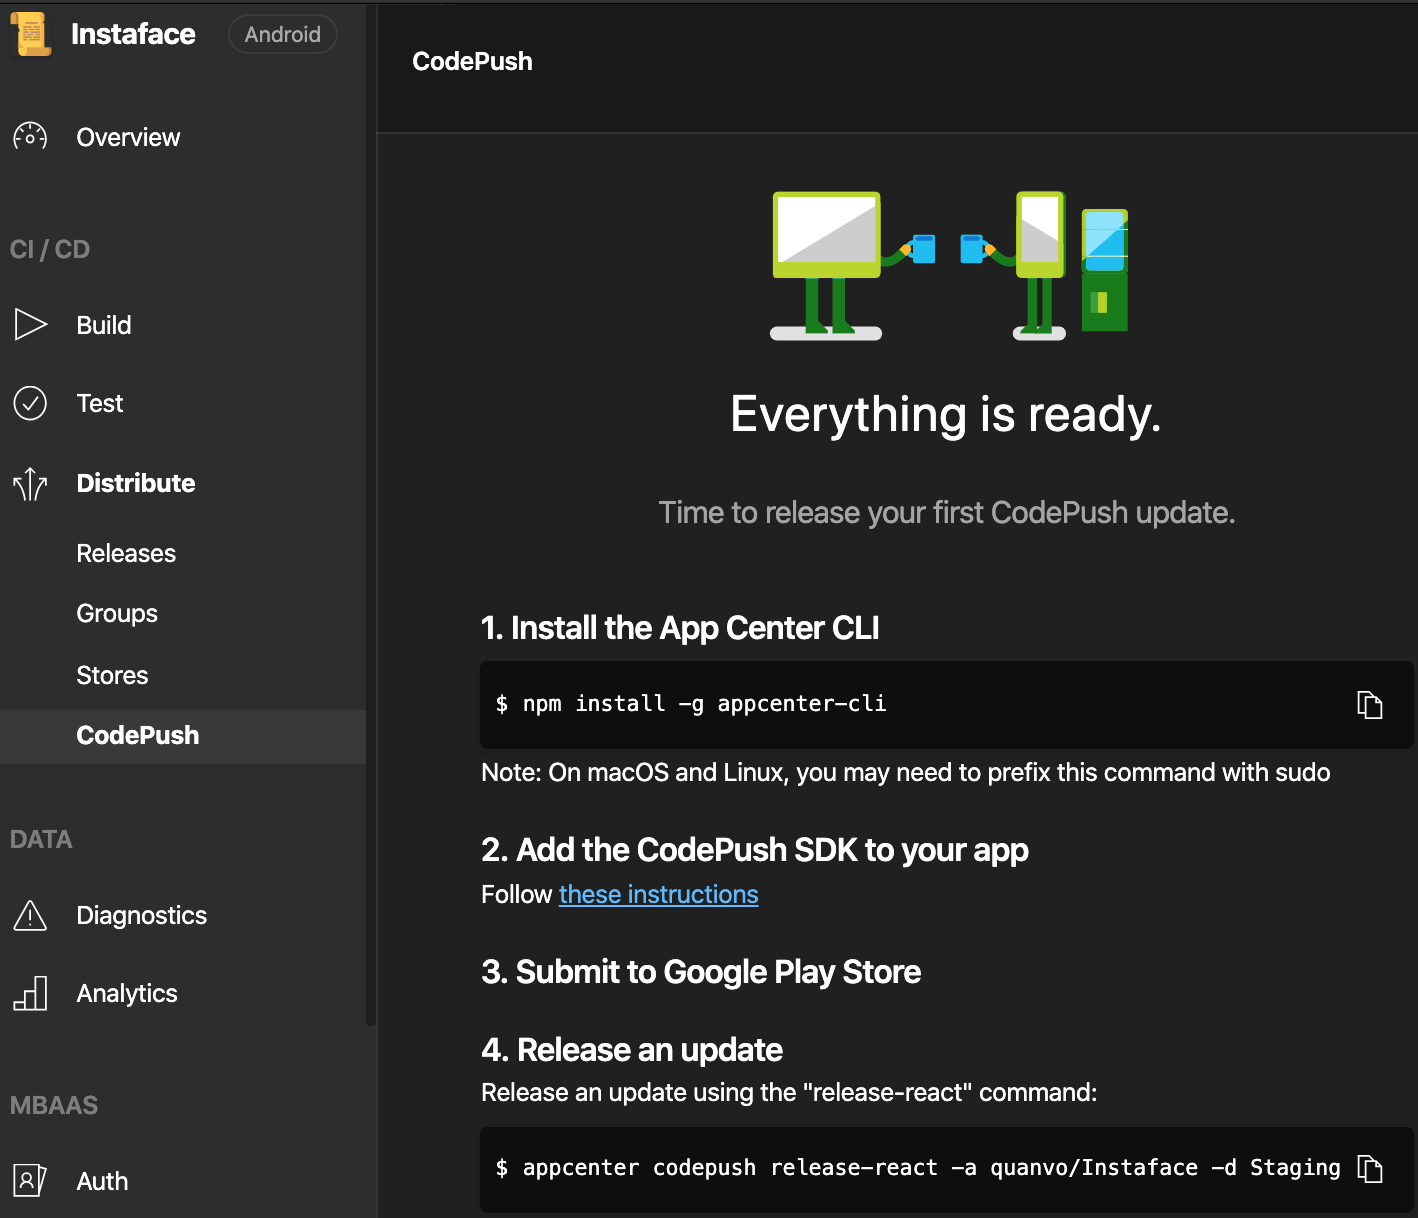Viewport: 1418px width, 1218px height.
Task: Select the CodePush sidebar item
Action: click(183, 736)
